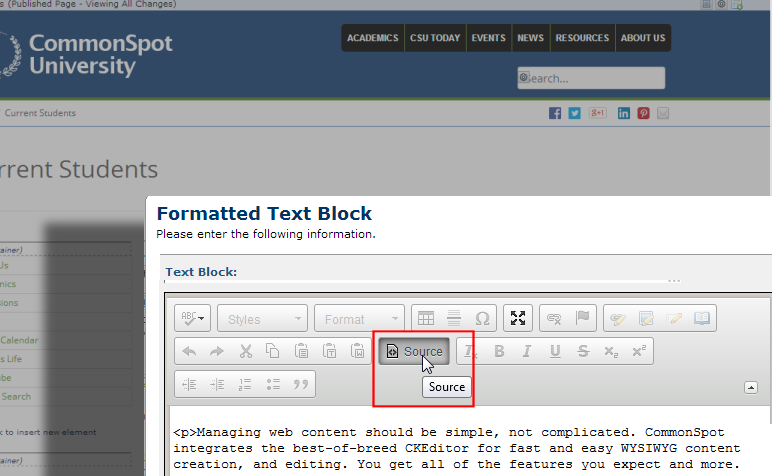Click the field-with-pencil edit icon
Screen dimensions: 772x476
(x=674, y=318)
